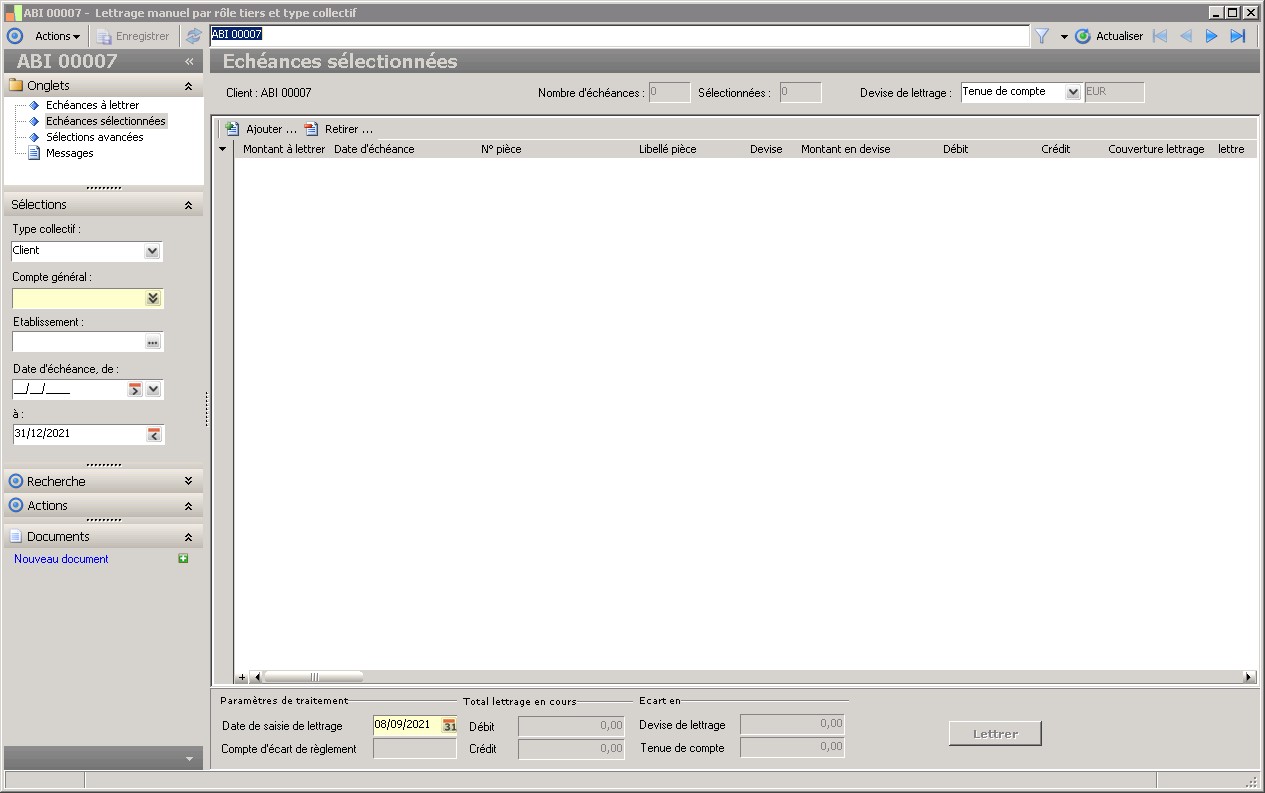Open the Date de saisie calendar picker
Image resolution: width=1265 pixels, height=793 pixels.
tap(449, 725)
